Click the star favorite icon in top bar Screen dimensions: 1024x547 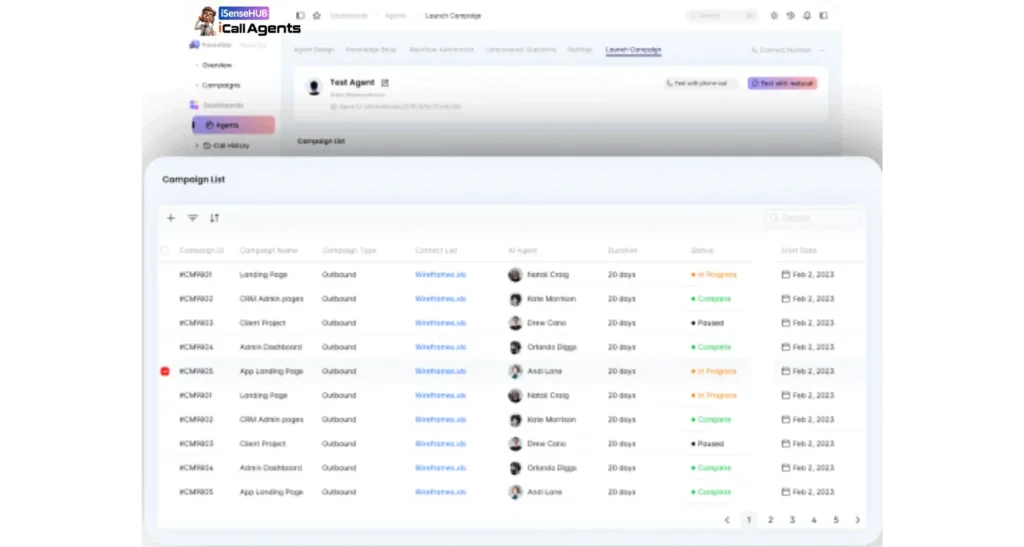(317, 15)
